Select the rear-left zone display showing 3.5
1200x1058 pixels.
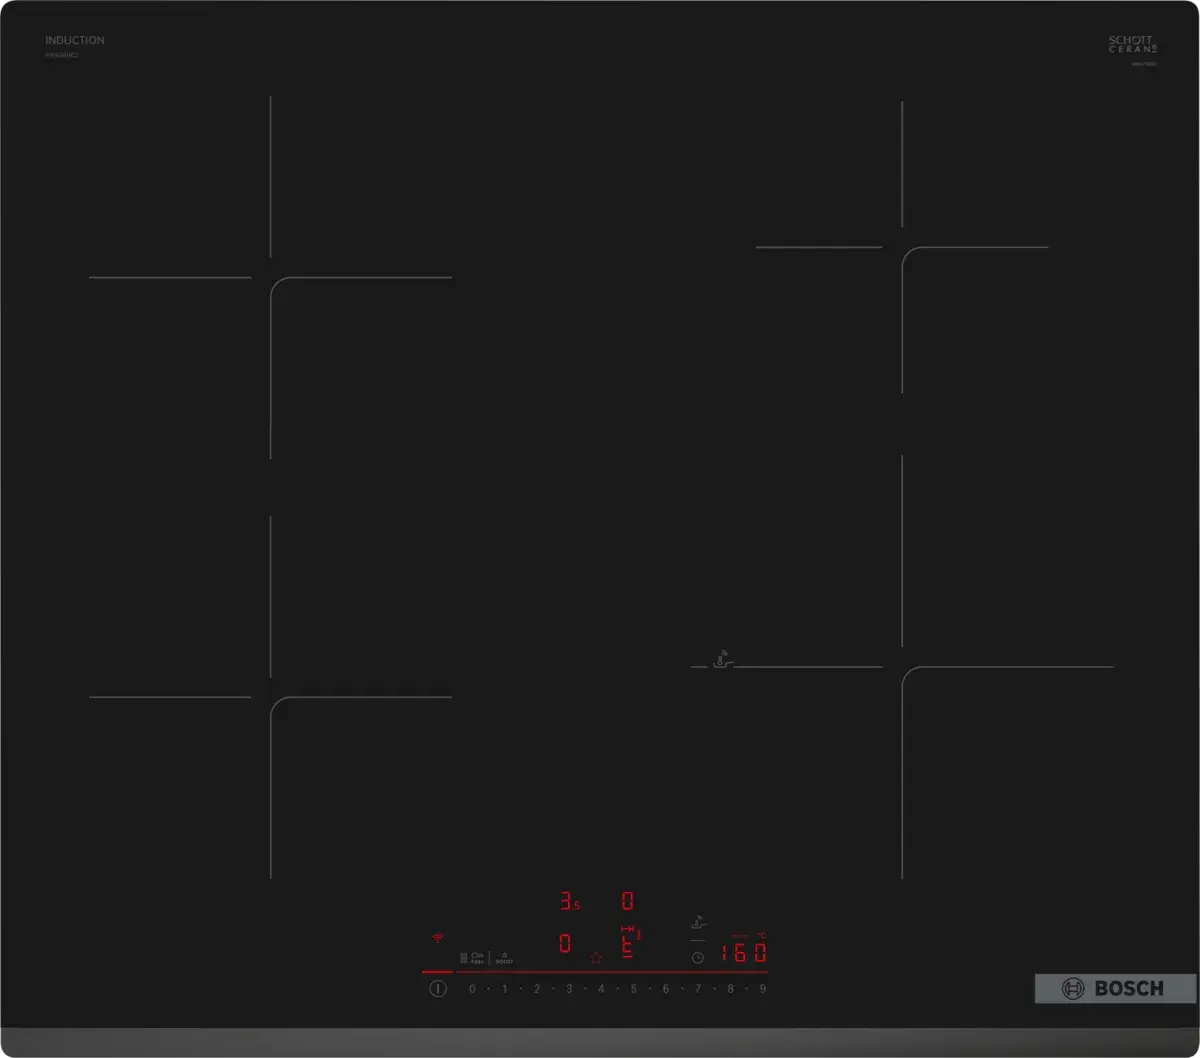point(569,902)
